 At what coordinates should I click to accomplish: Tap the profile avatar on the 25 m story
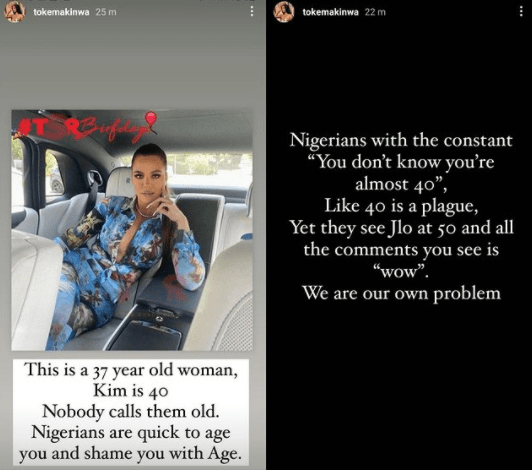click(14, 12)
